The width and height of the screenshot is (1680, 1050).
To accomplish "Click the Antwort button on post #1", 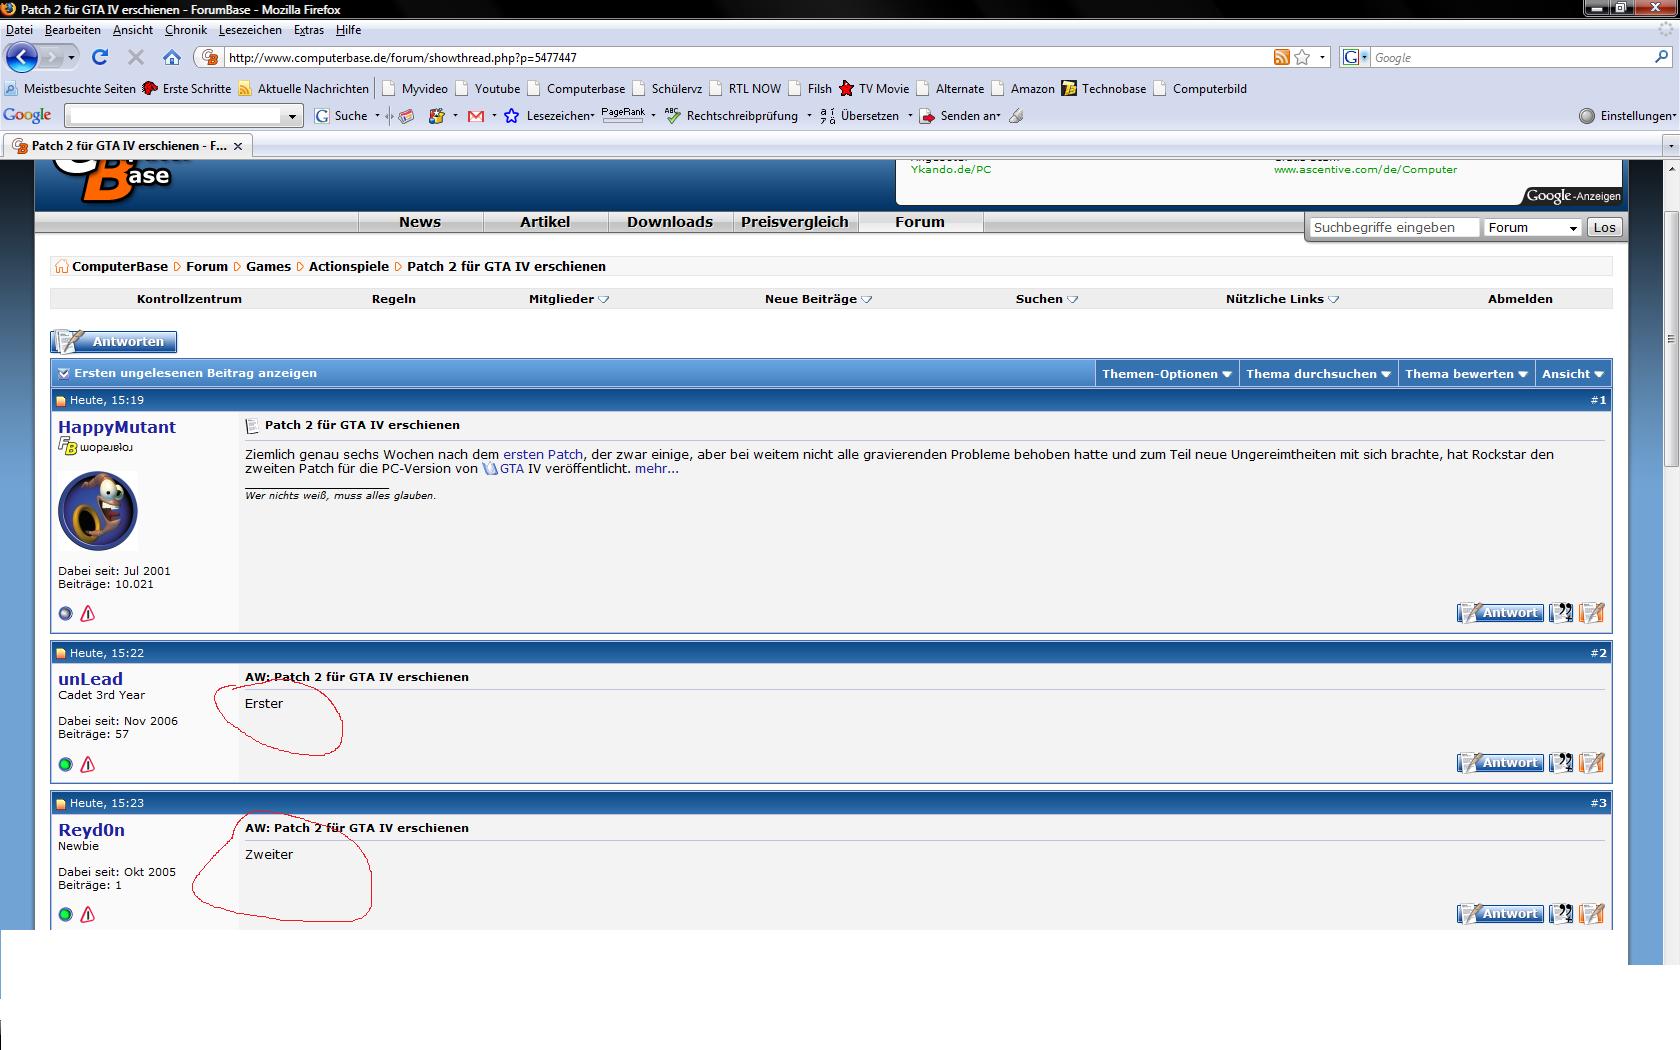I will pos(1500,613).
